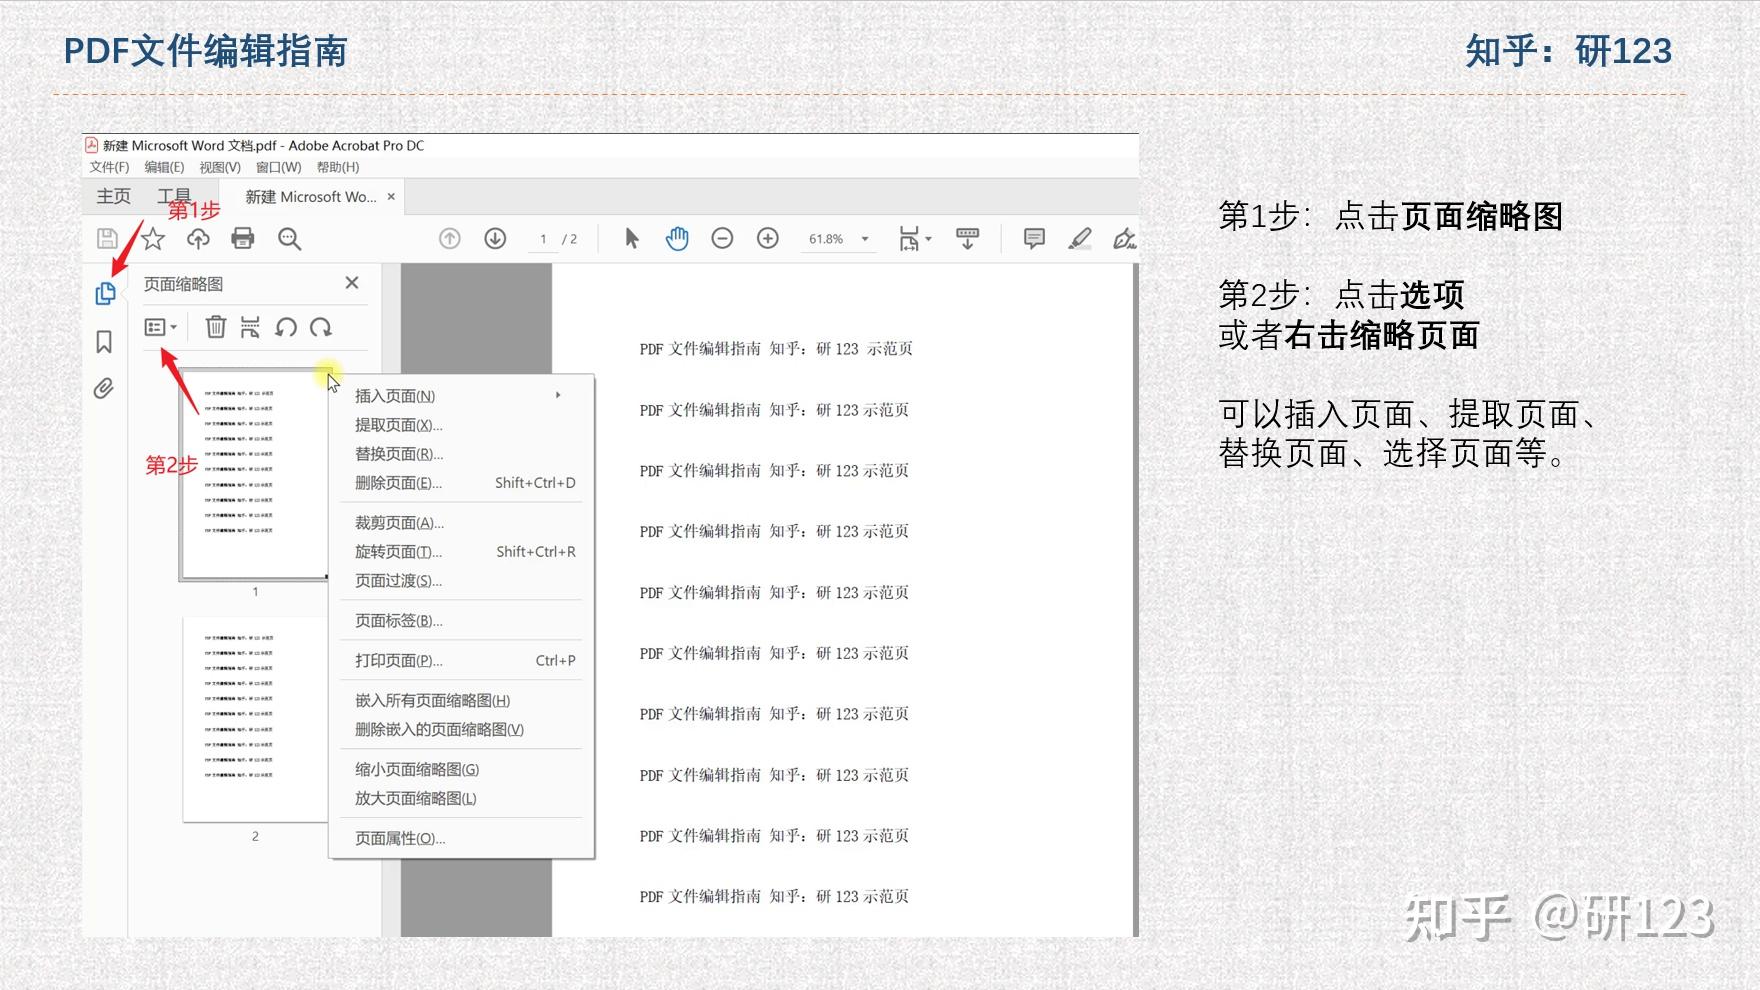Select the highlighter pen tool
1760x990 pixels.
[1080, 238]
